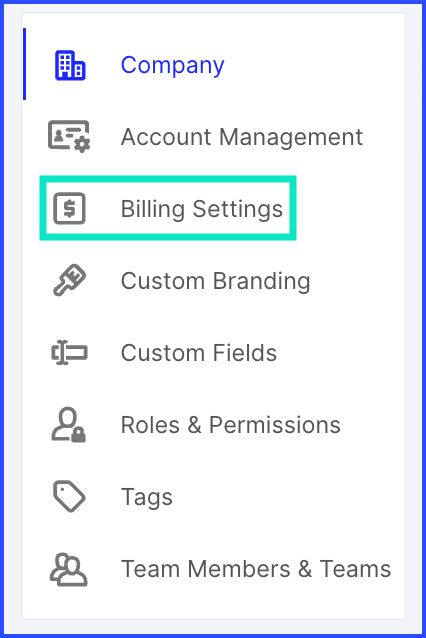Screen dimensions: 426x638
Task: Click the Billing Settings dollar sign icon
Action: [x=70, y=208]
